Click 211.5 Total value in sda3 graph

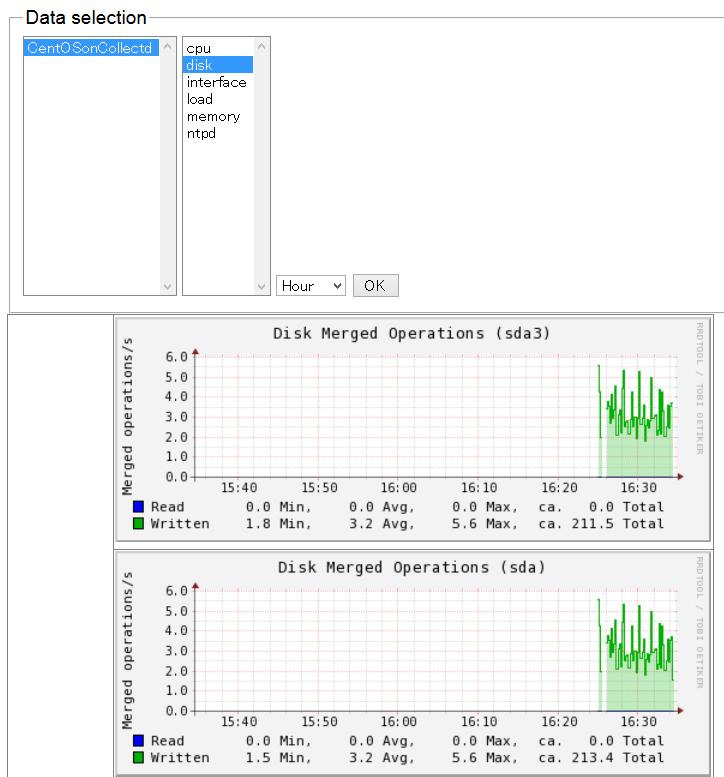click(617, 524)
